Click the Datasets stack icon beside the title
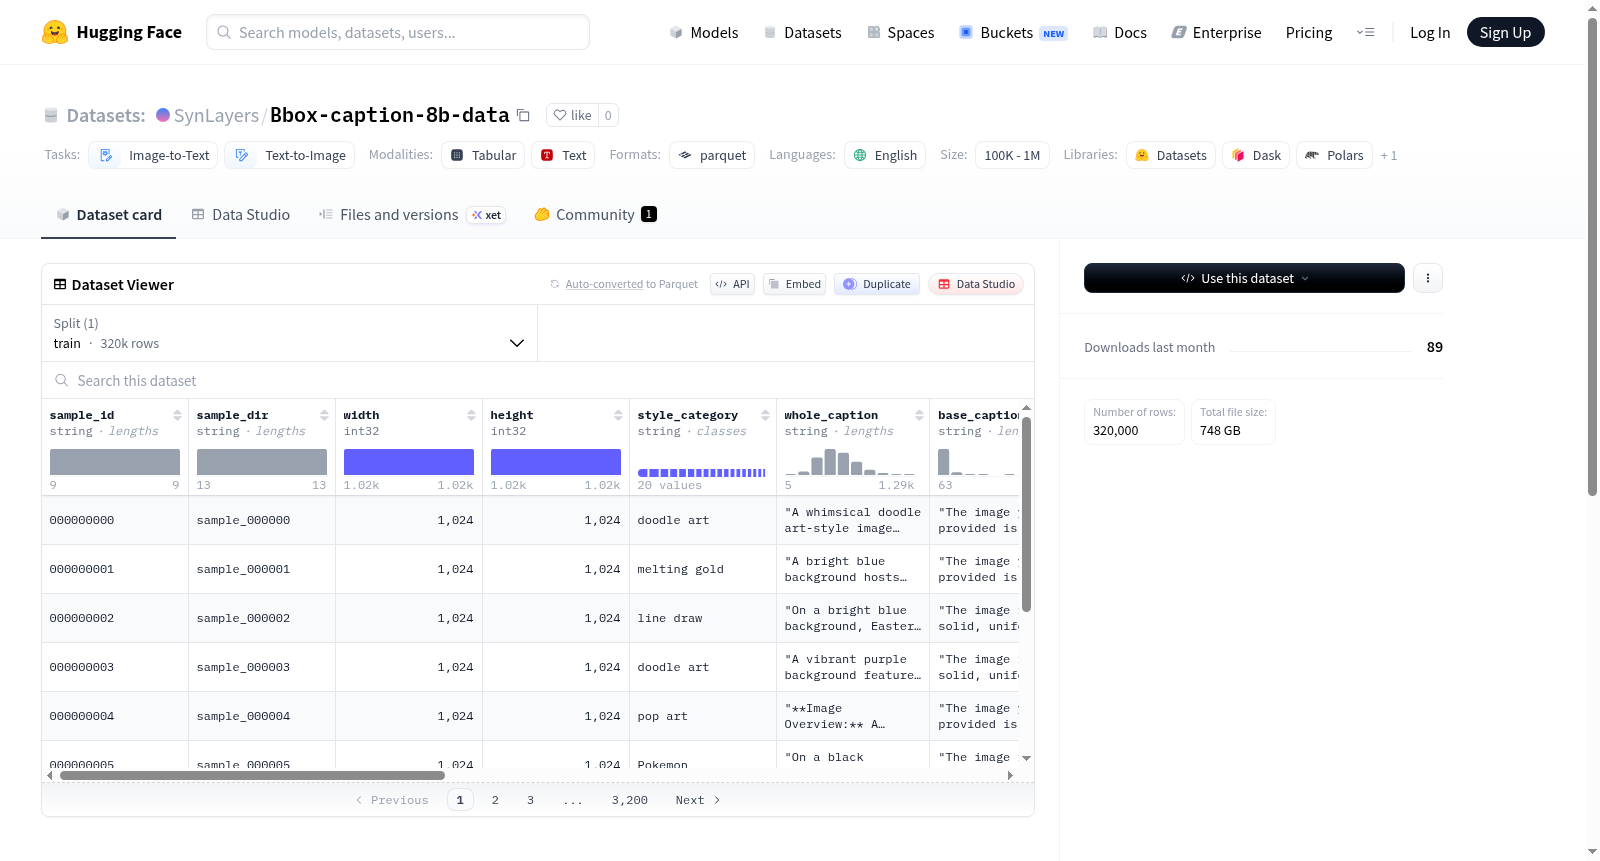This screenshot has width=1600, height=861. [51, 115]
